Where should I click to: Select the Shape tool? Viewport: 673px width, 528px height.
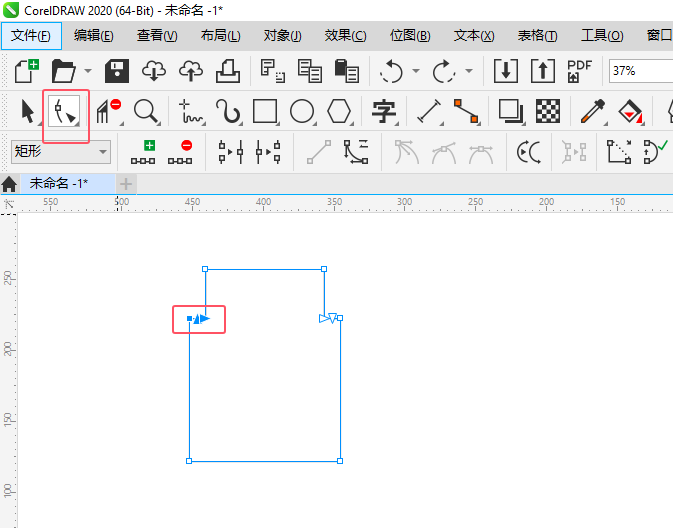coord(64,112)
